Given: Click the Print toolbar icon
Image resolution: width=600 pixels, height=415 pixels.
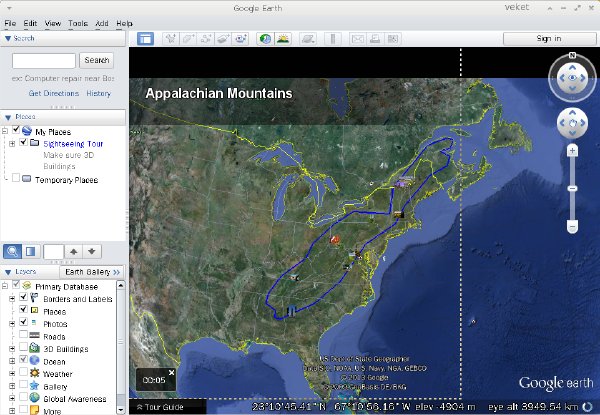Looking at the screenshot, I should point(375,39).
